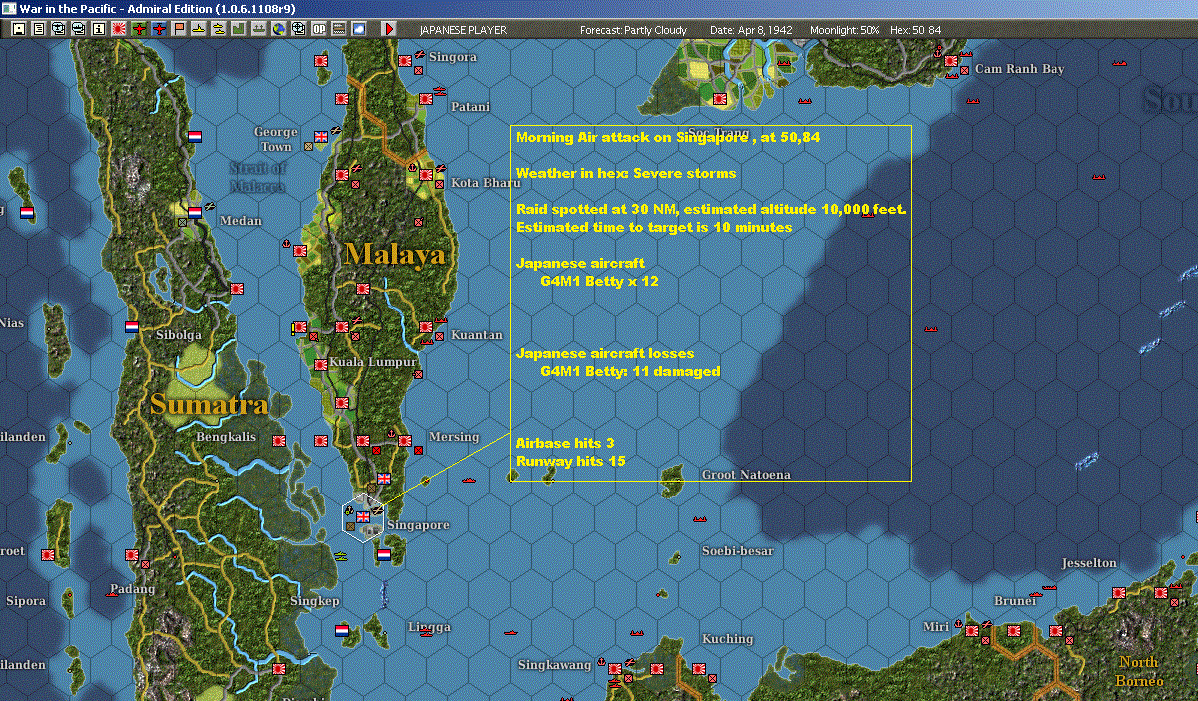This screenshot has height=701, width=1198.
Task: Click the yellow ship icon southwest of Singapore
Action: [x=340, y=556]
